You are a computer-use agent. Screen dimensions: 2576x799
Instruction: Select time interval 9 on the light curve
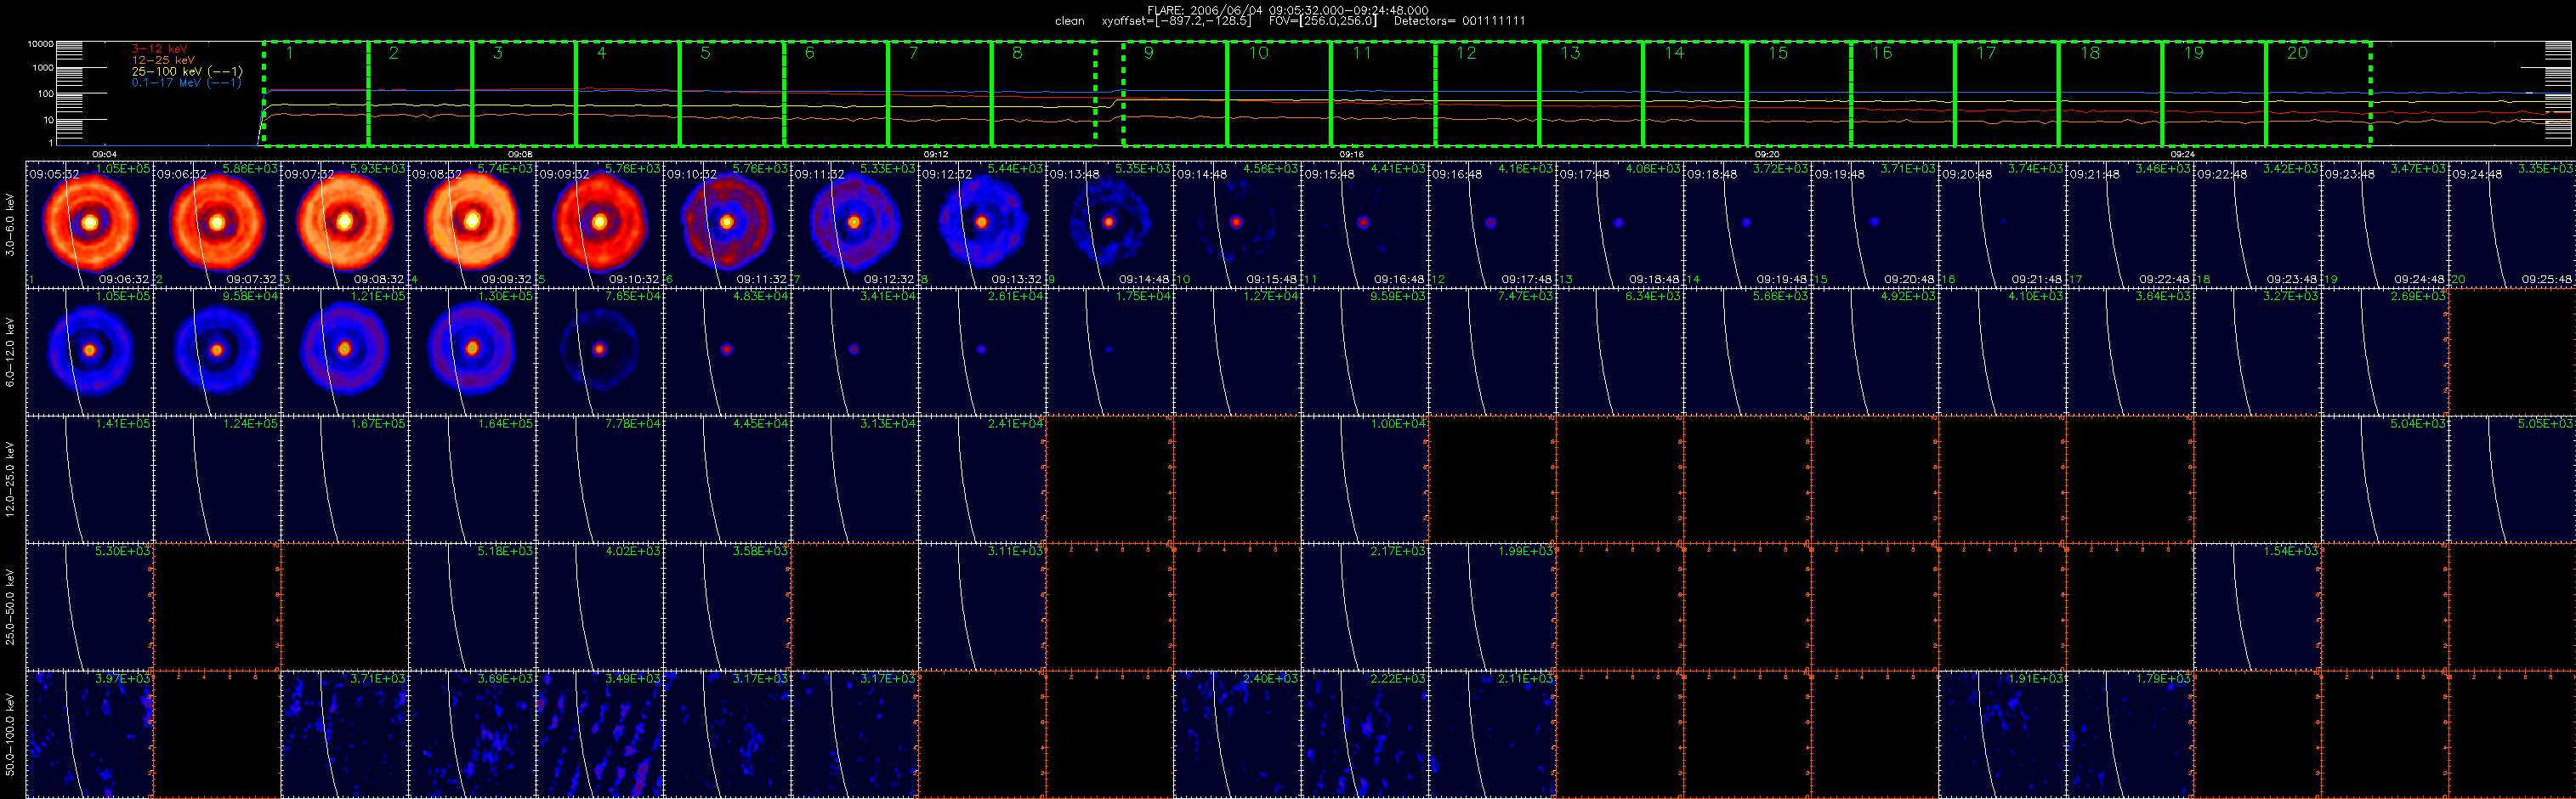(1176, 94)
